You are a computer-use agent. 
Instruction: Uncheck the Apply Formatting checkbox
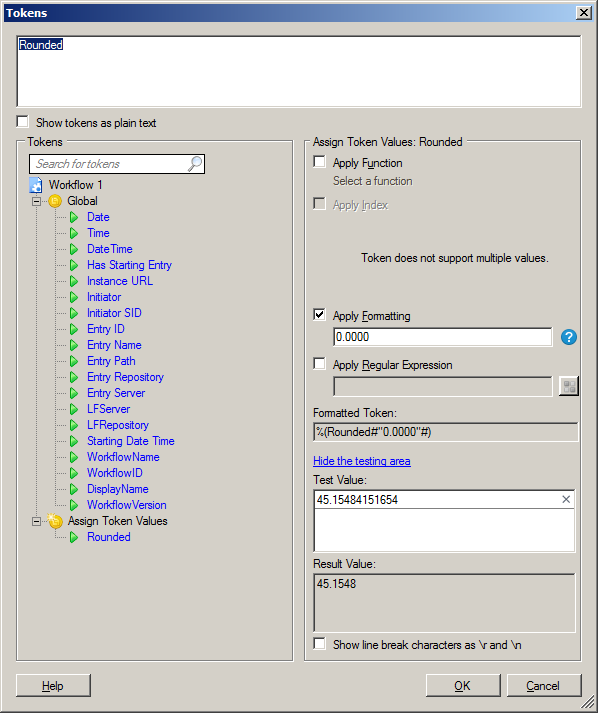pos(319,315)
